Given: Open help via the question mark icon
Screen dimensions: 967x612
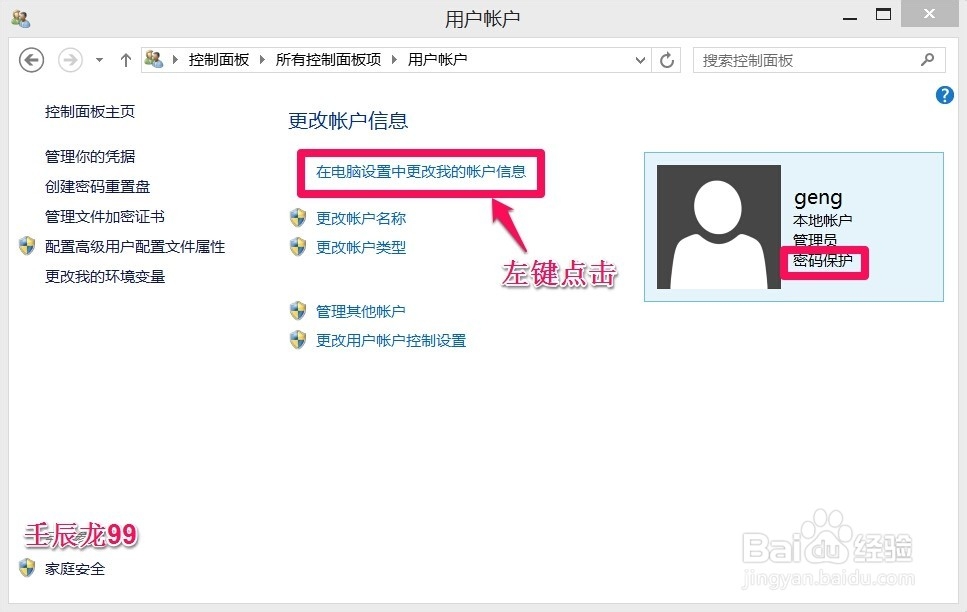Looking at the screenshot, I should click(944, 95).
